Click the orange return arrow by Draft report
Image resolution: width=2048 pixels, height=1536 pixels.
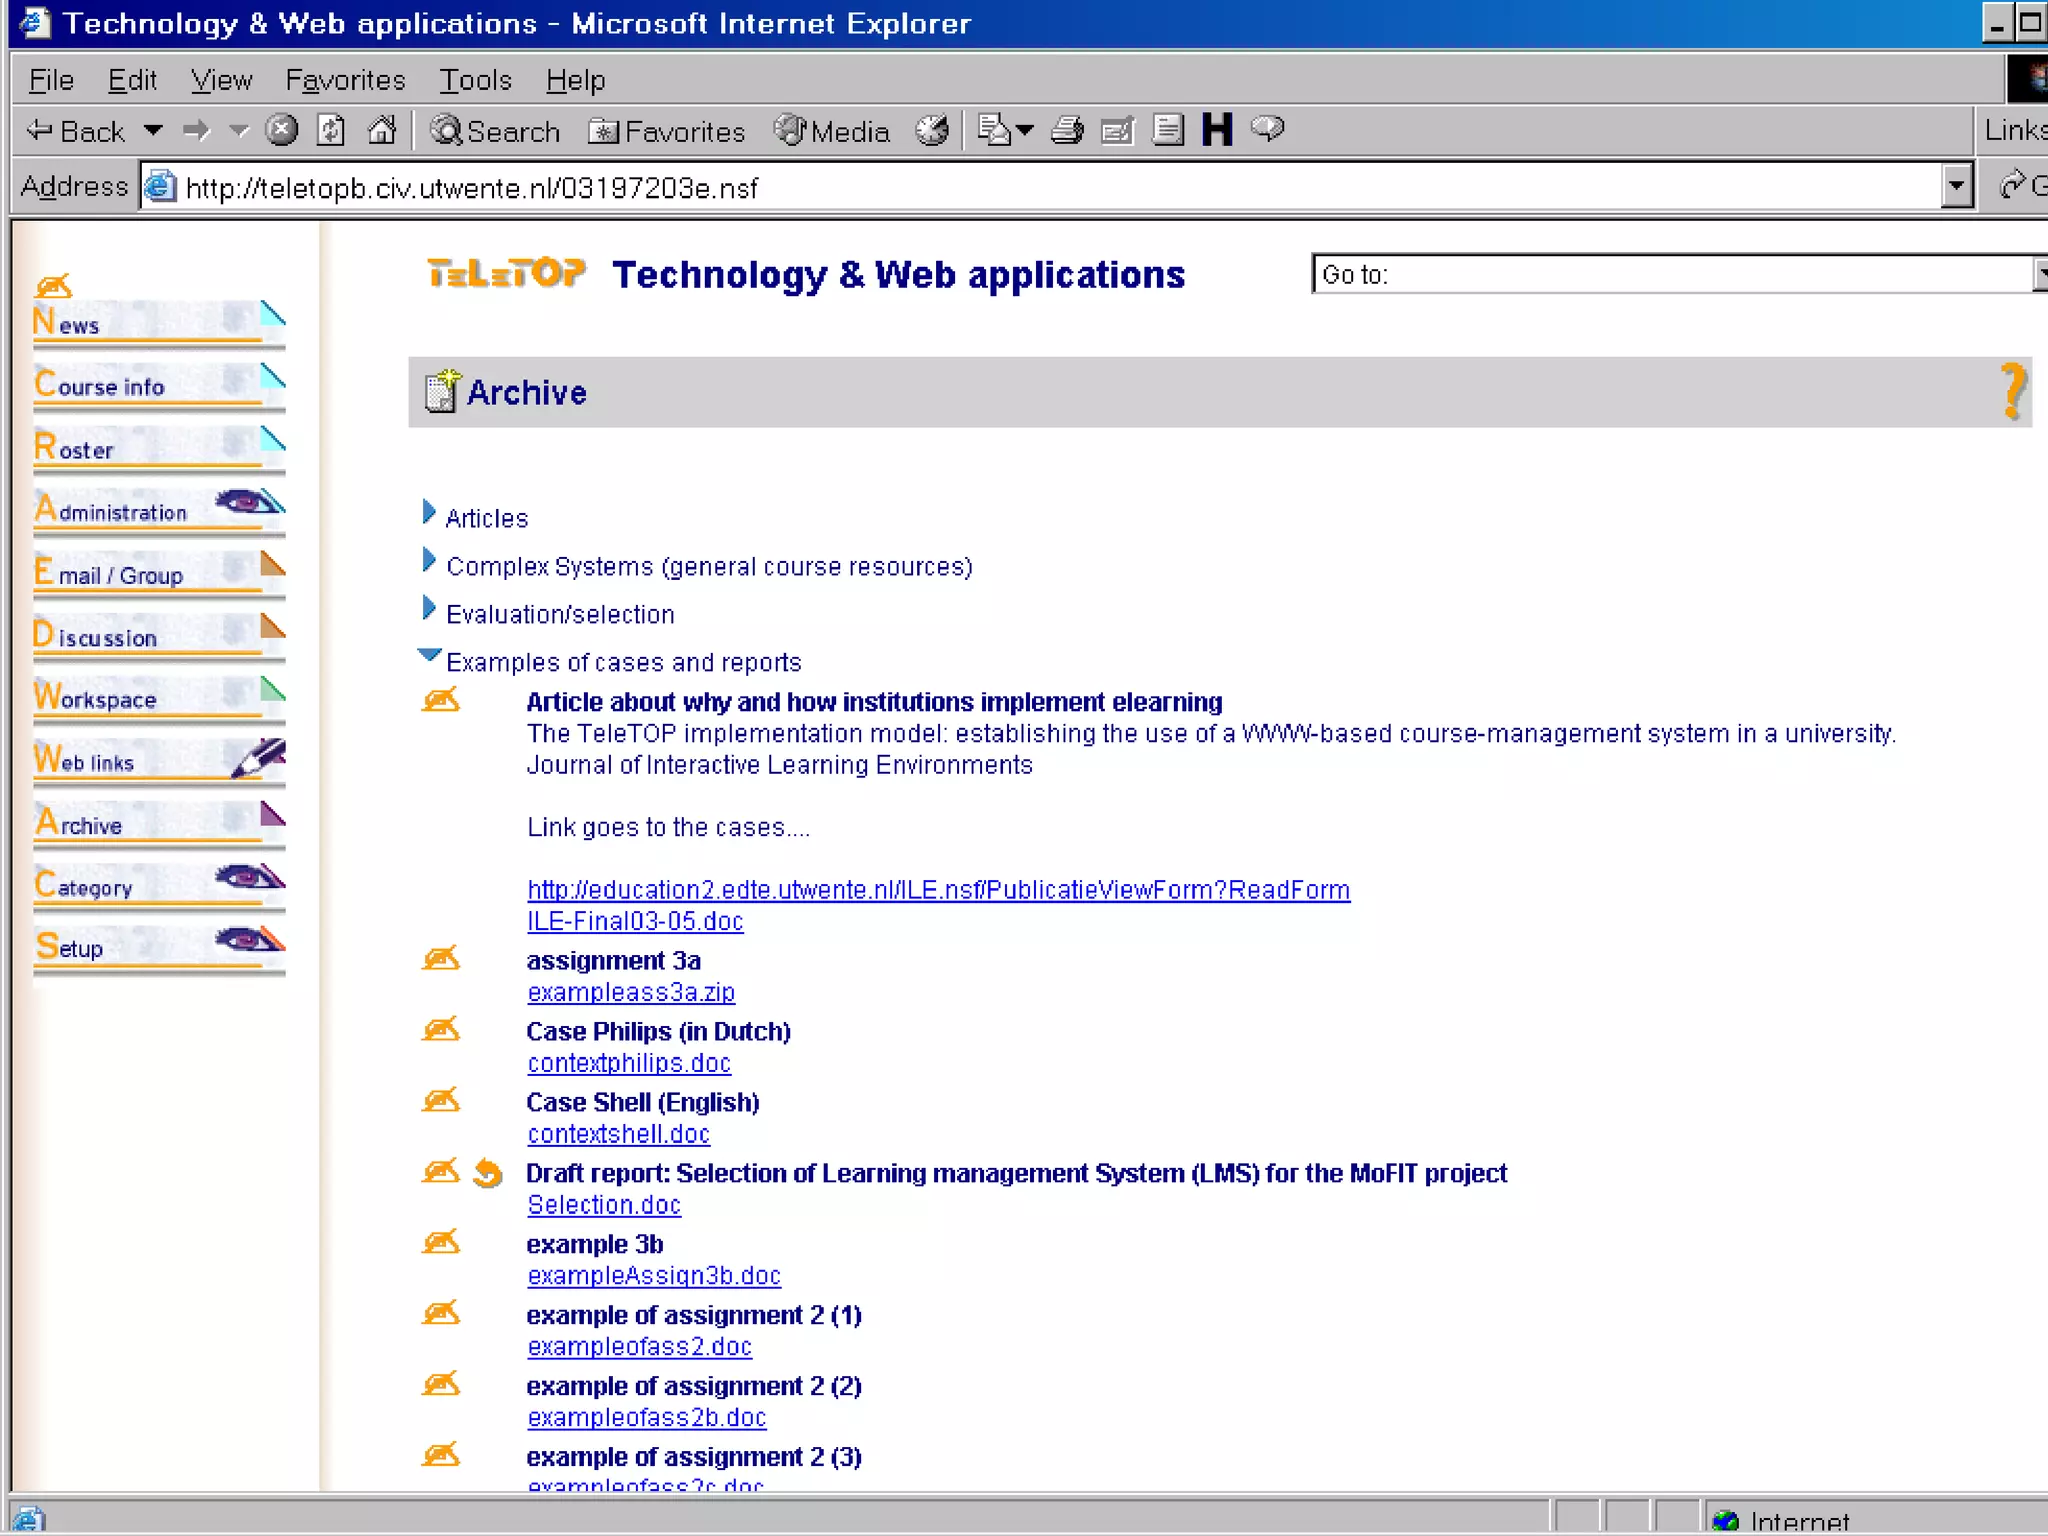488,1173
